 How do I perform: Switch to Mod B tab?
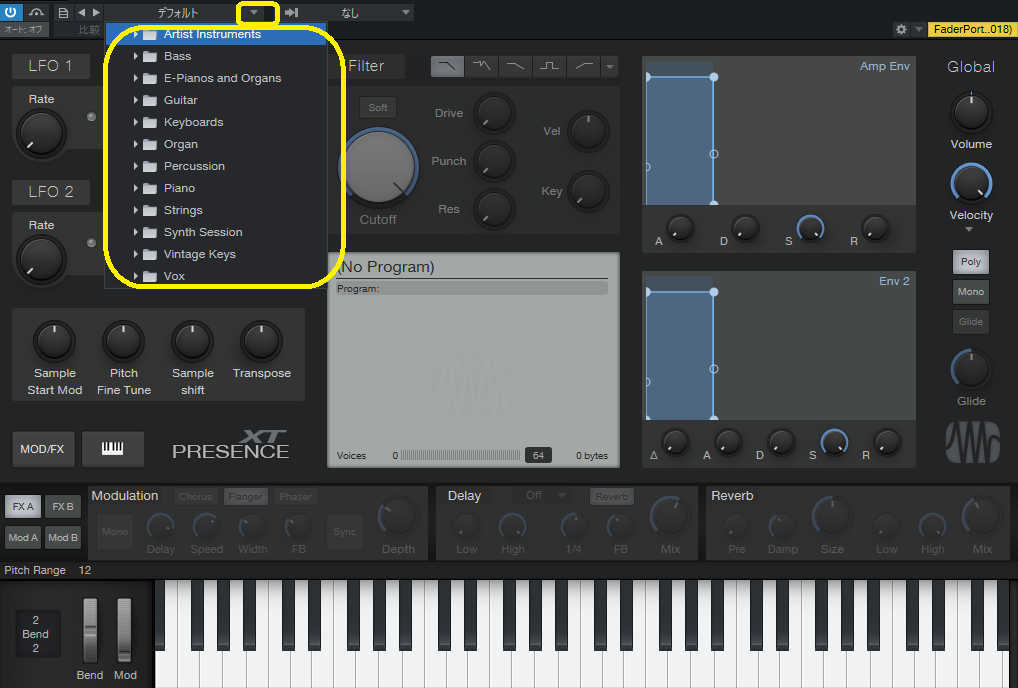click(63, 537)
